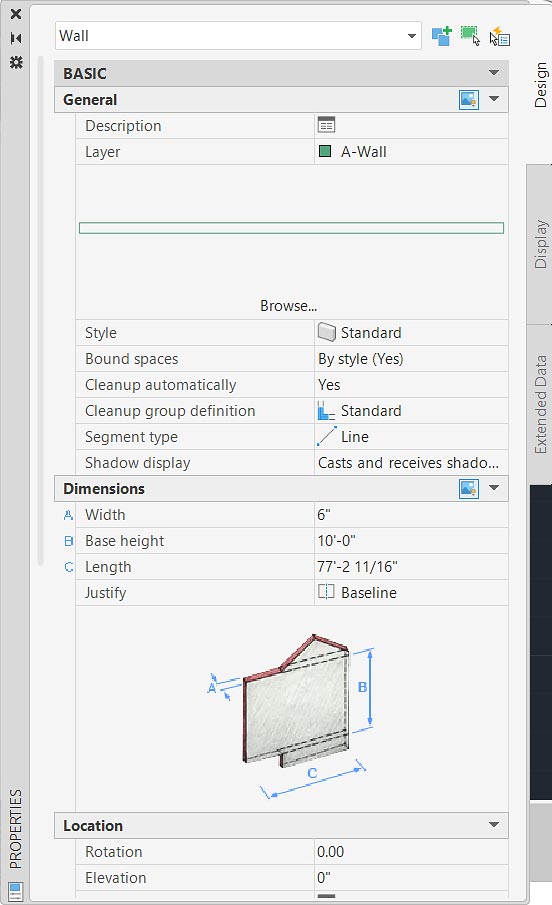Screen dimensions: 552x905
Task: Click the Select Objects icon
Action: [470, 36]
